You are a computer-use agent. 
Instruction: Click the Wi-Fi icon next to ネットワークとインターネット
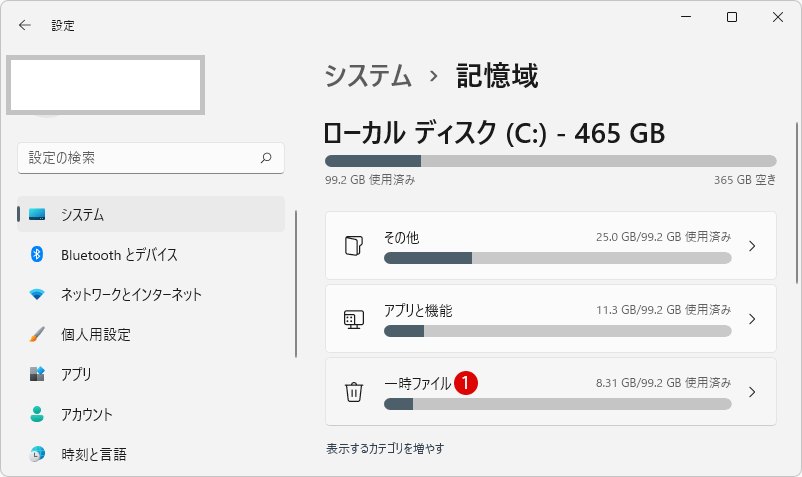tap(37, 294)
